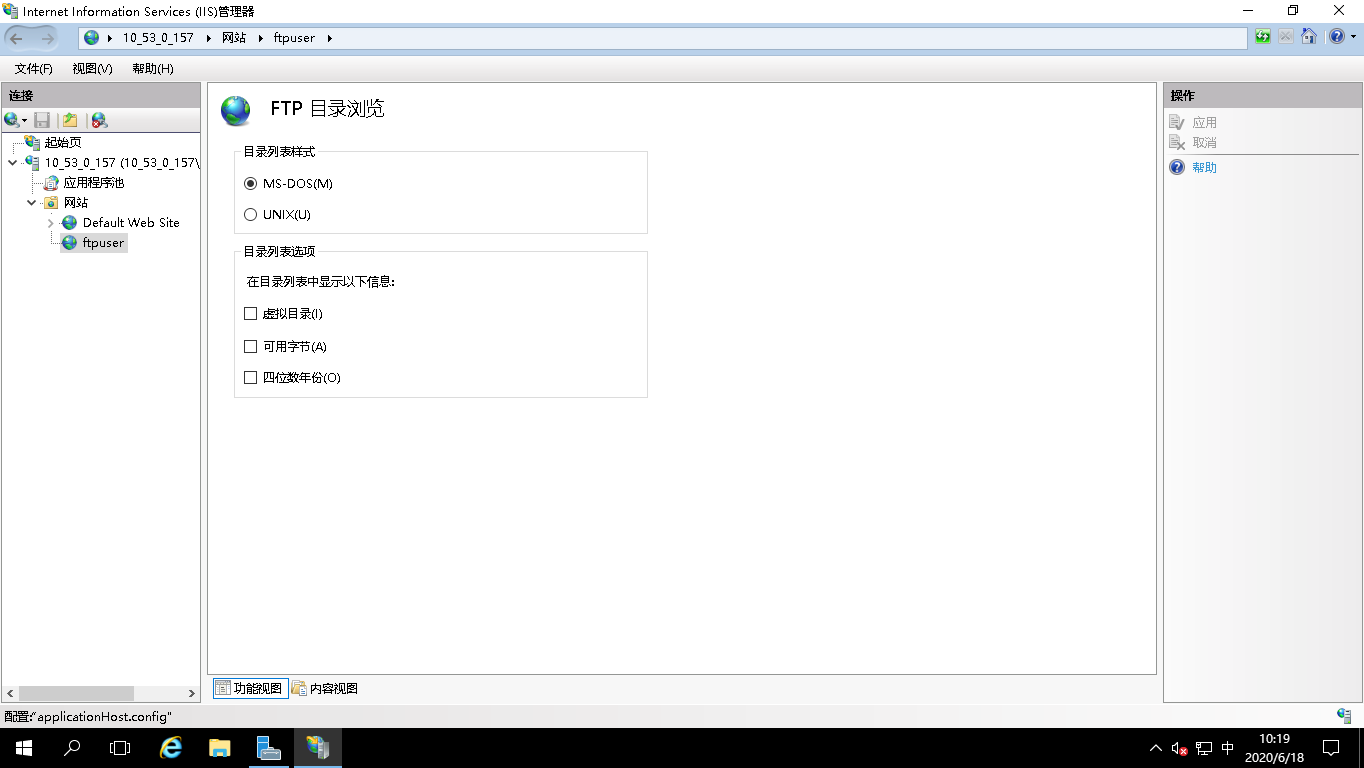Click the globe icon in address bar

tap(92, 38)
